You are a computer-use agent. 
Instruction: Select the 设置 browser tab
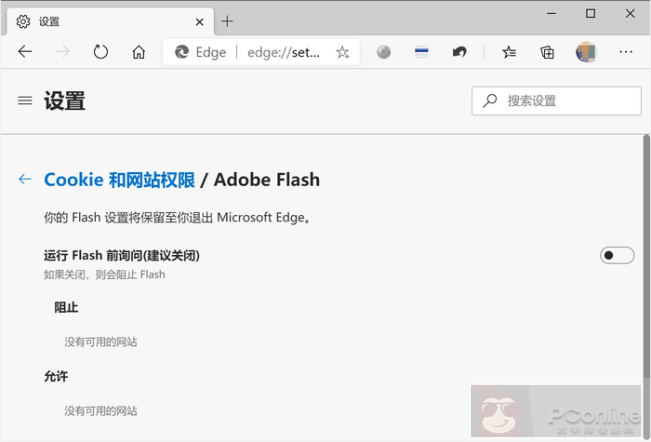(110, 22)
